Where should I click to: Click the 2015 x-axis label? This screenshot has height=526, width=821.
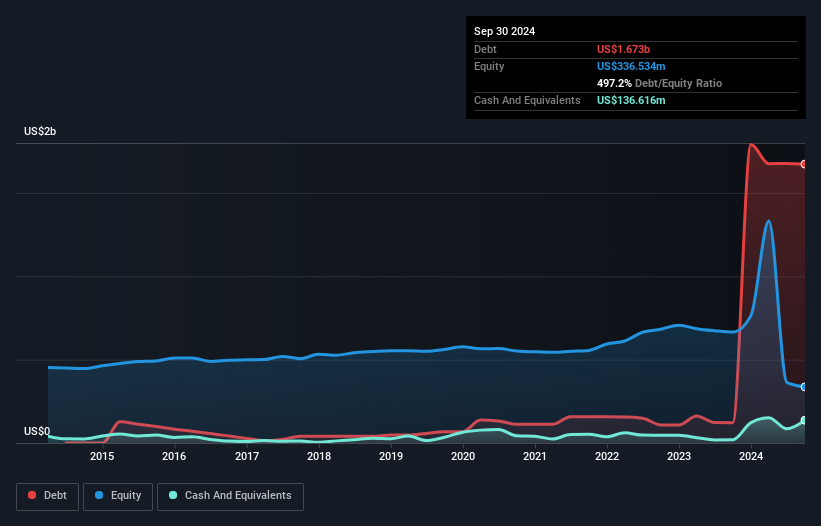pos(102,456)
